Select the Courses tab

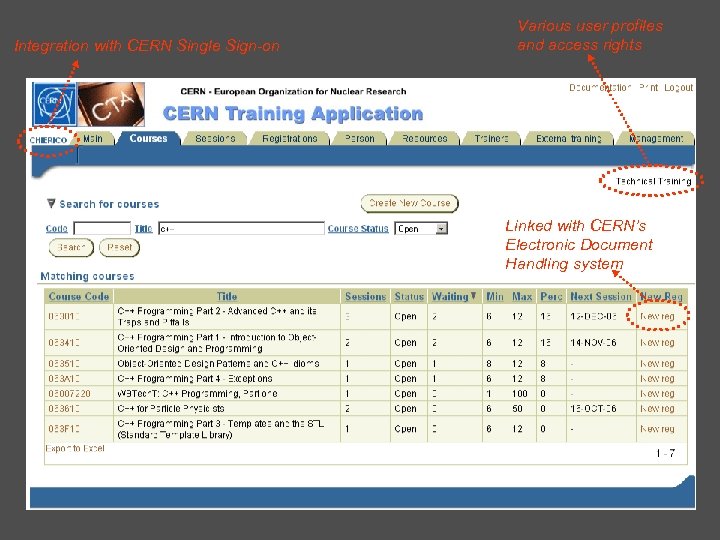pos(148,138)
